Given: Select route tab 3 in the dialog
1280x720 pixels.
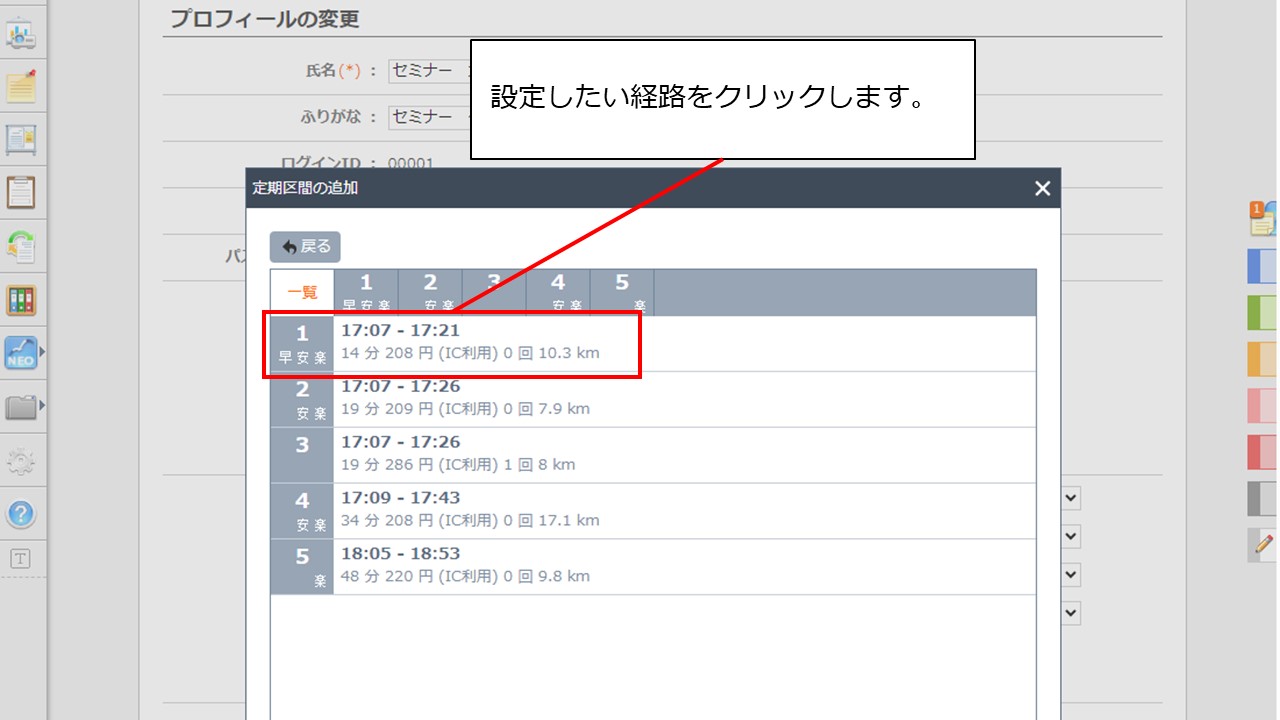Looking at the screenshot, I should tap(494, 289).
